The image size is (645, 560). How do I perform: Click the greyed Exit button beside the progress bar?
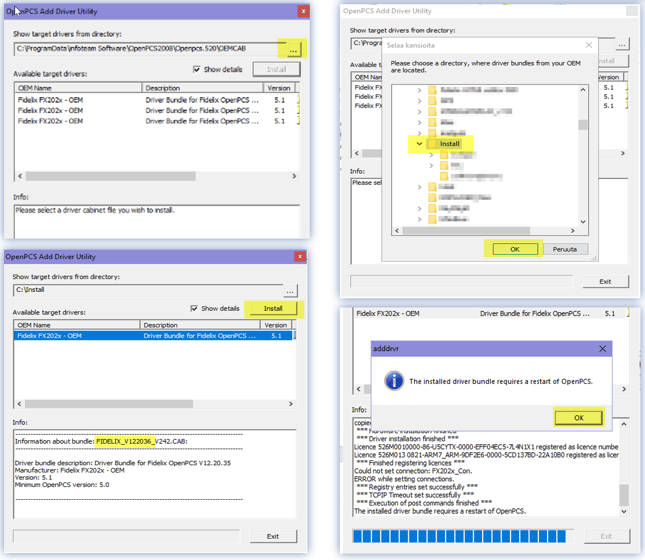(606, 536)
